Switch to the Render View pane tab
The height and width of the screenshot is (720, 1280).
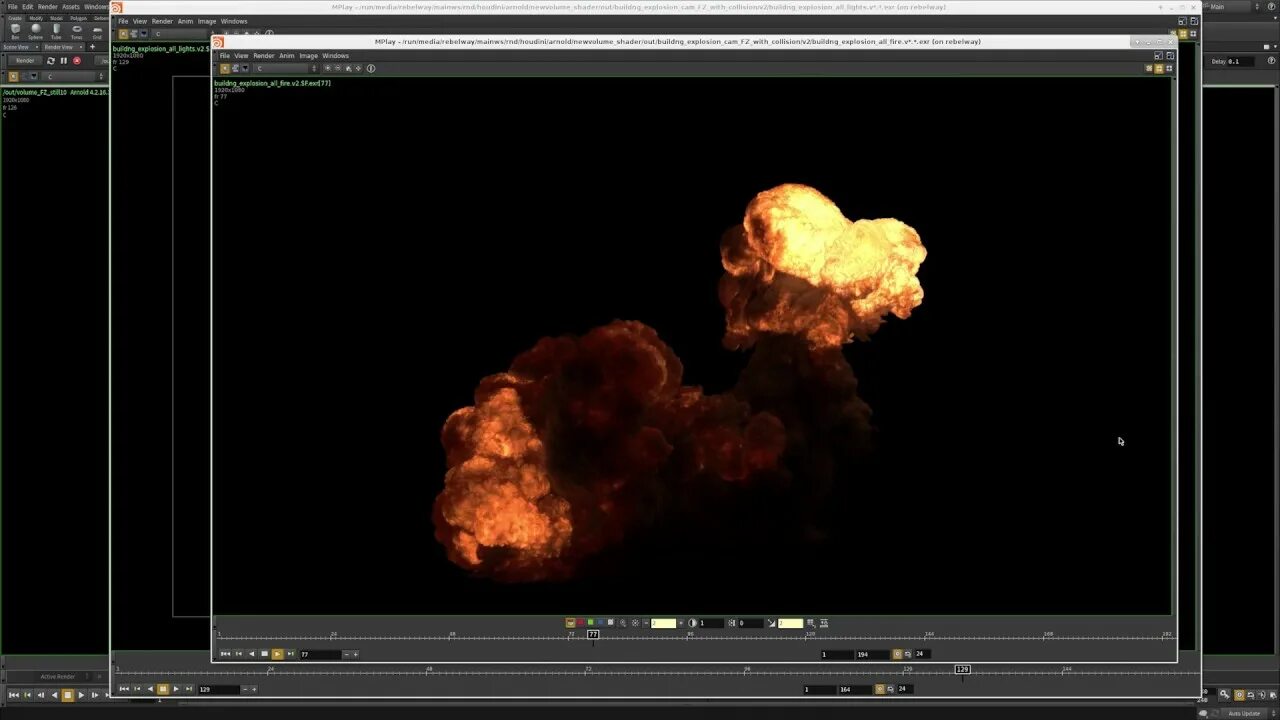pos(59,47)
